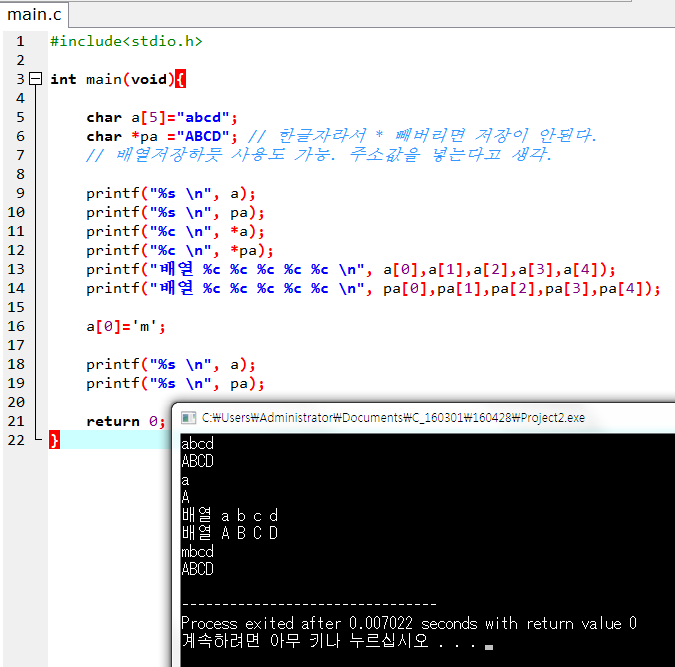Click the Project2.exe console title bar path
Image resolution: width=675 pixels, height=667 pixels.
(x=393, y=418)
